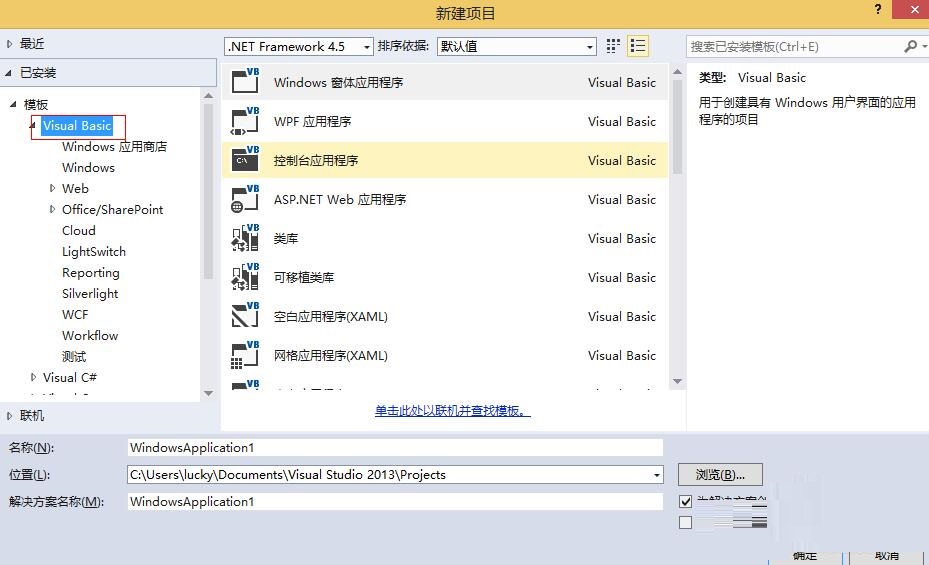Select 类库 template name

click(286, 239)
